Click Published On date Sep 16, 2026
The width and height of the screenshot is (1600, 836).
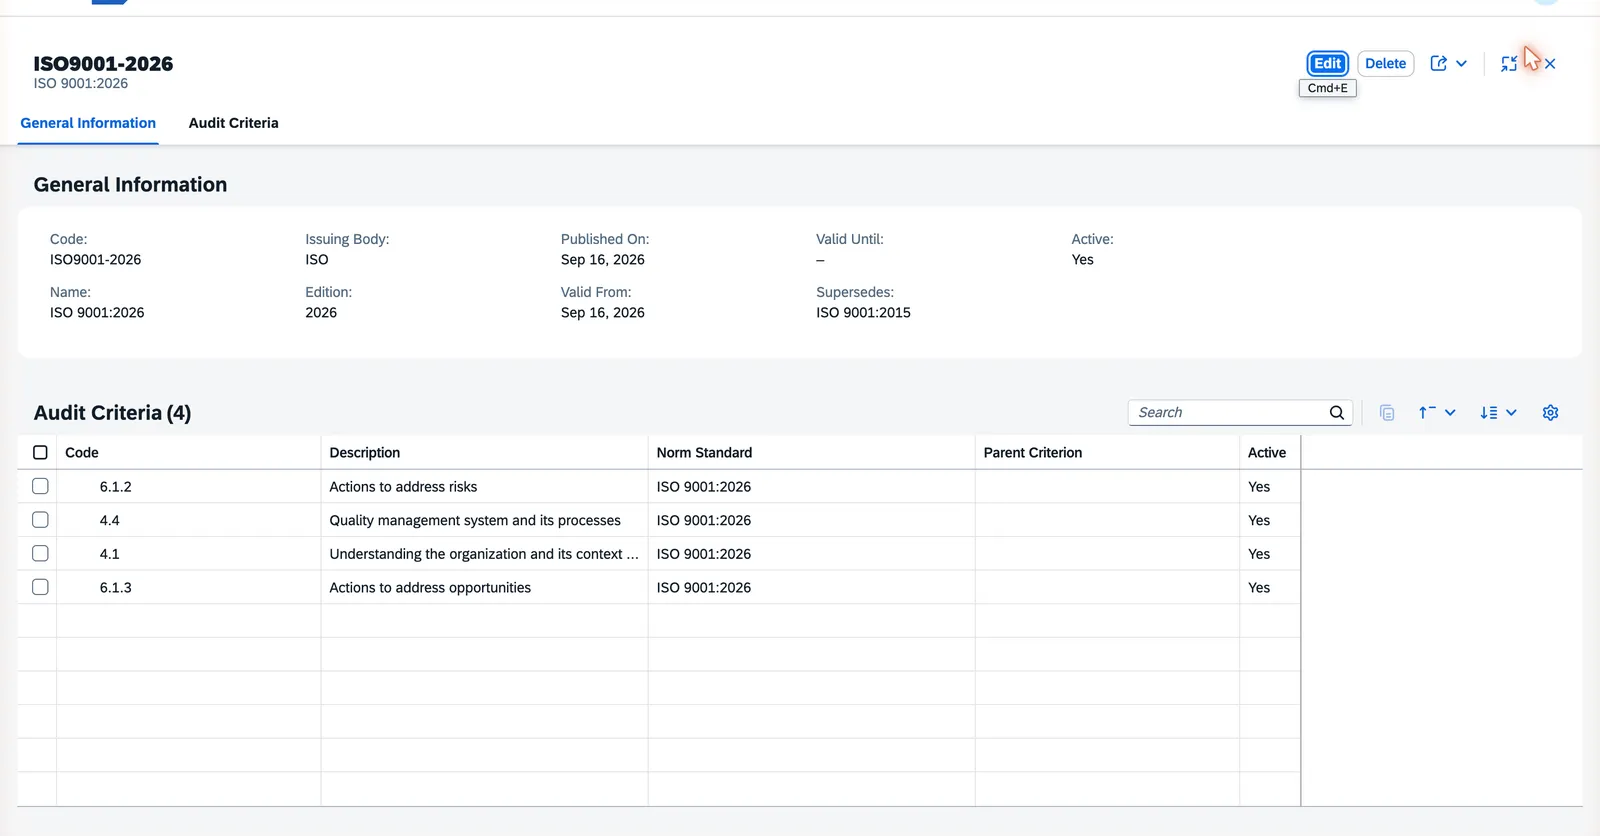(x=603, y=260)
